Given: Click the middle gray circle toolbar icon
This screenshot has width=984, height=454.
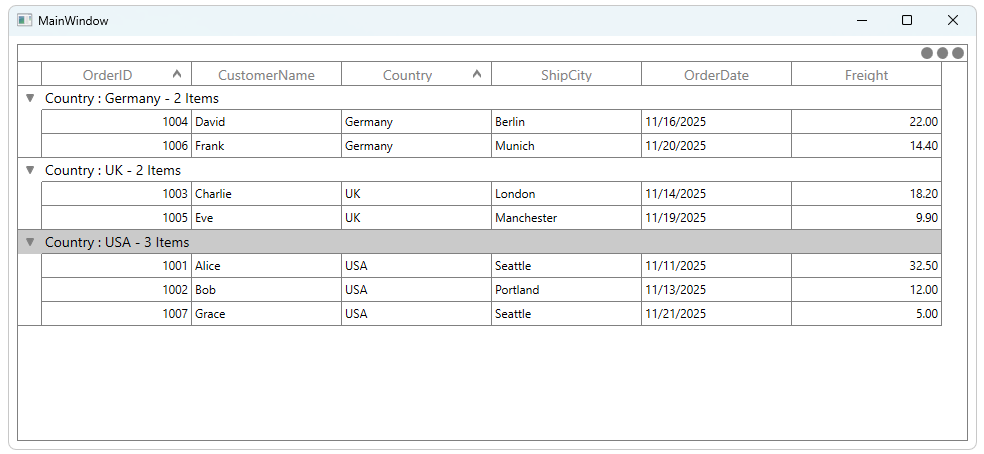Looking at the screenshot, I should (x=943, y=53).
